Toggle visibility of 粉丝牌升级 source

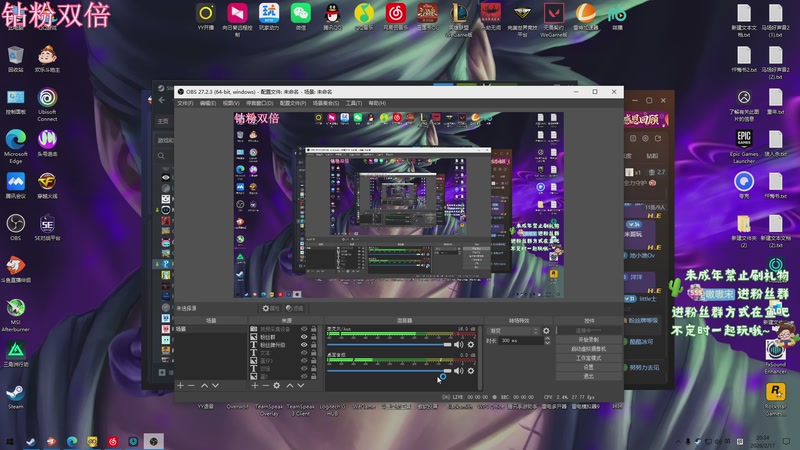click(304, 345)
